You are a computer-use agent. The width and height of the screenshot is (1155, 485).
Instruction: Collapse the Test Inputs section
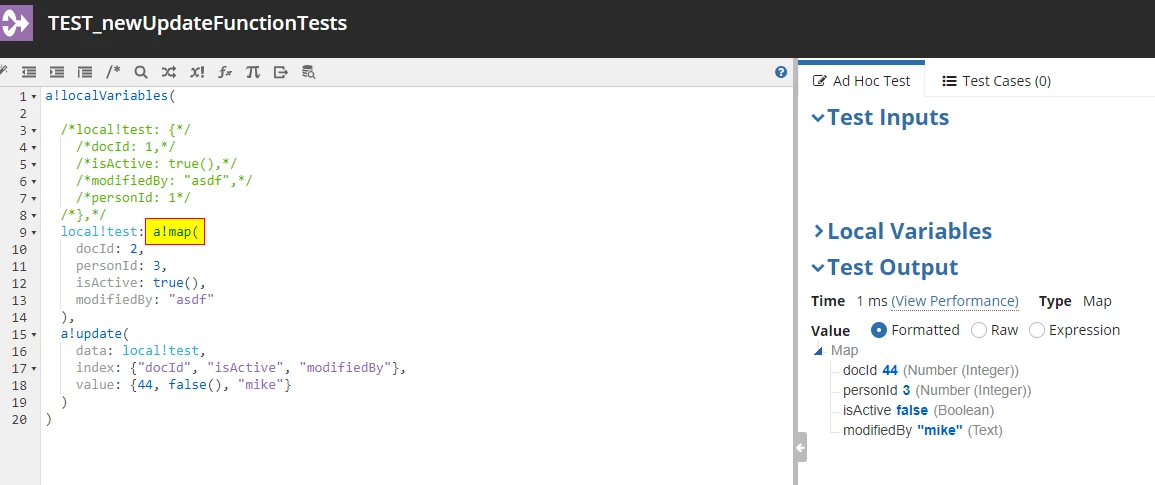point(818,118)
